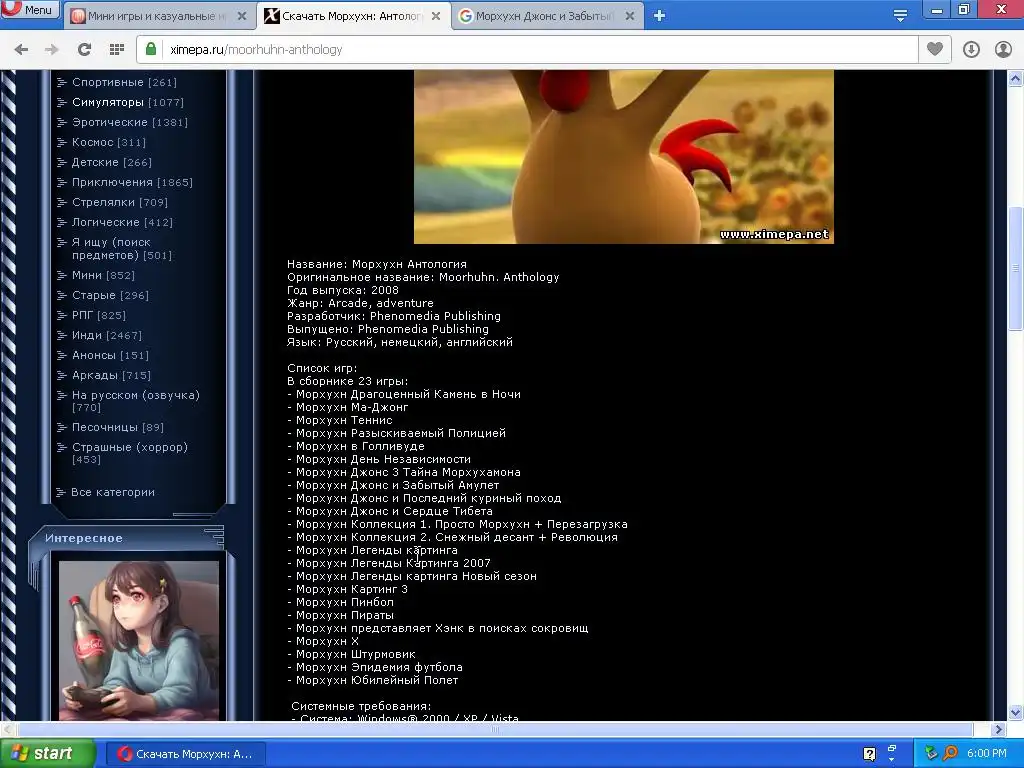Open the РПГ [825] category

click(x=99, y=315)
